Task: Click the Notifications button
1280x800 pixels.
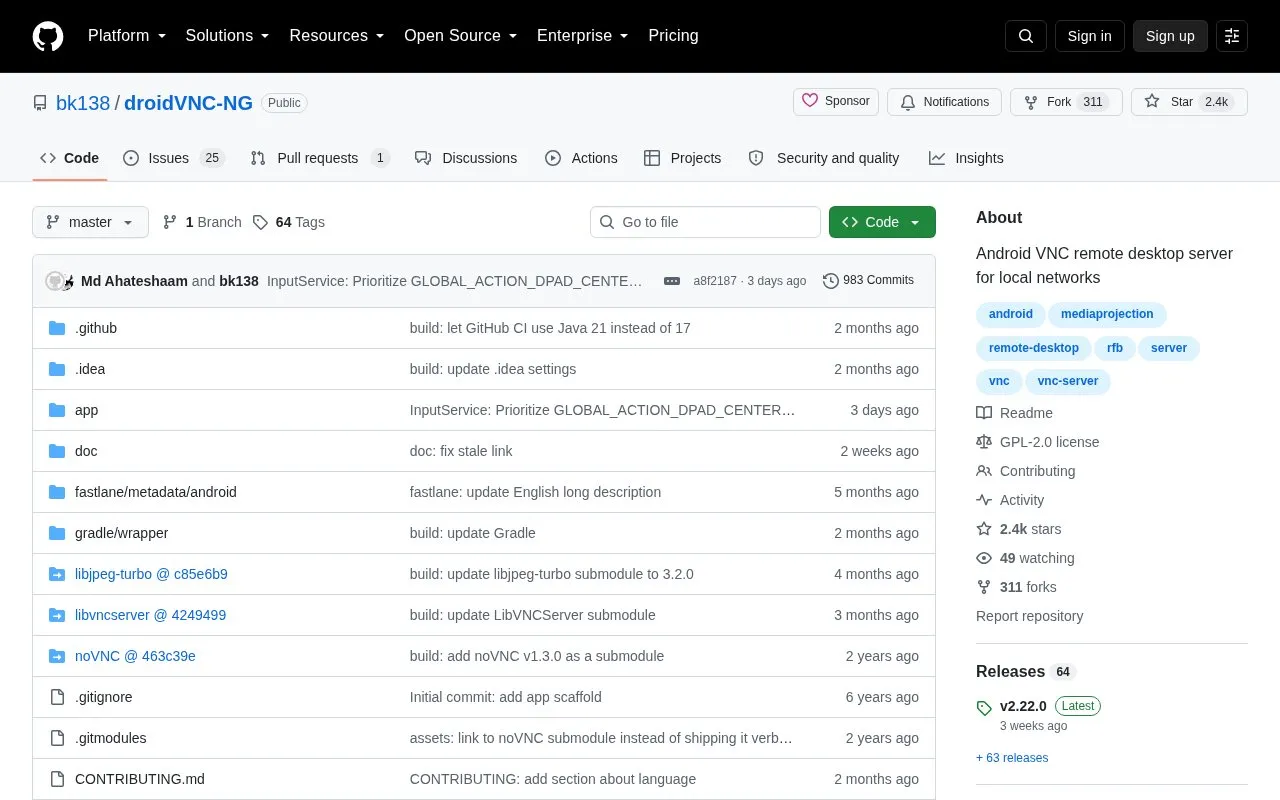Action: 945,102
